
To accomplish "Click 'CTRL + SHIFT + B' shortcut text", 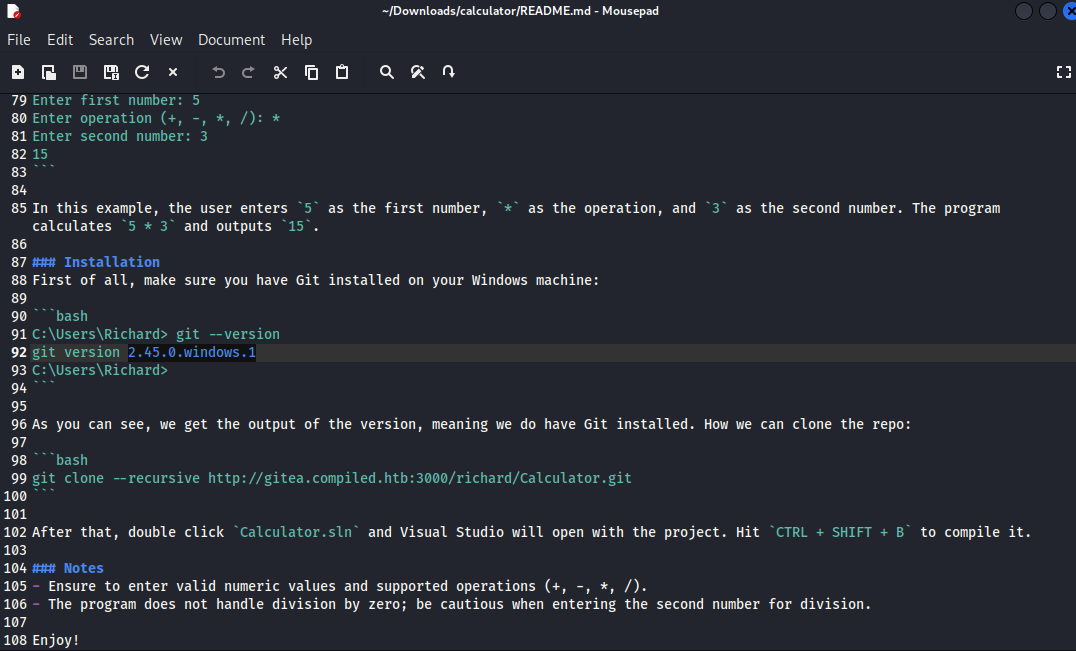I will 840,532.
